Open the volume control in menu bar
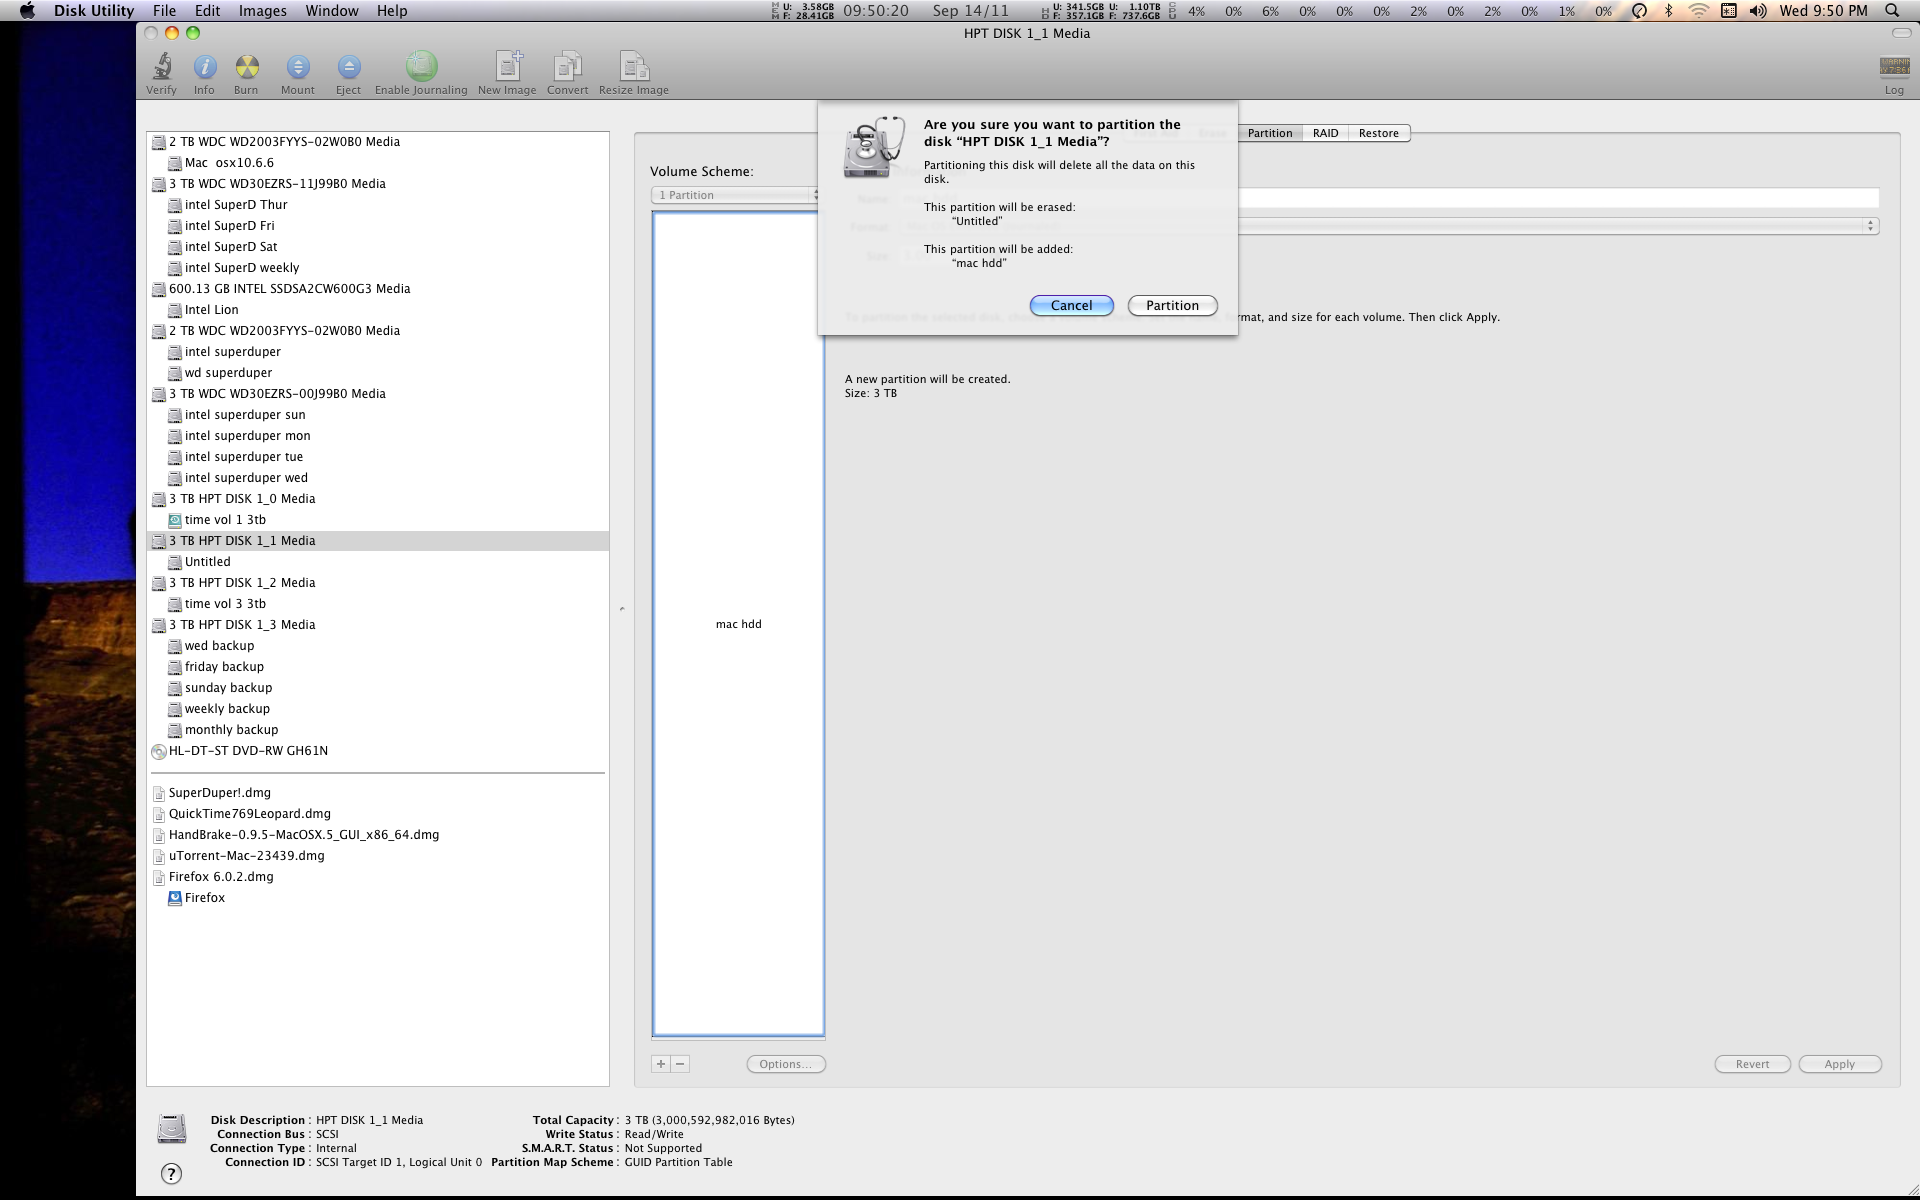 click(x=1758, y=11)
